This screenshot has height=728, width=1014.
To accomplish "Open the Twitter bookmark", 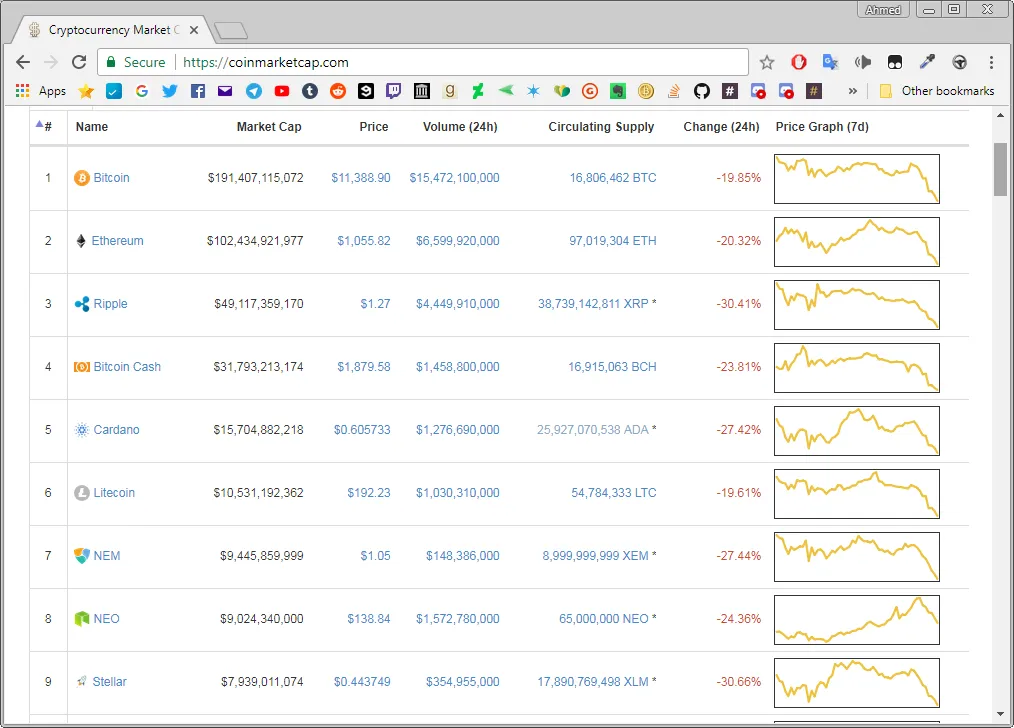I will (x=169, y=91).
